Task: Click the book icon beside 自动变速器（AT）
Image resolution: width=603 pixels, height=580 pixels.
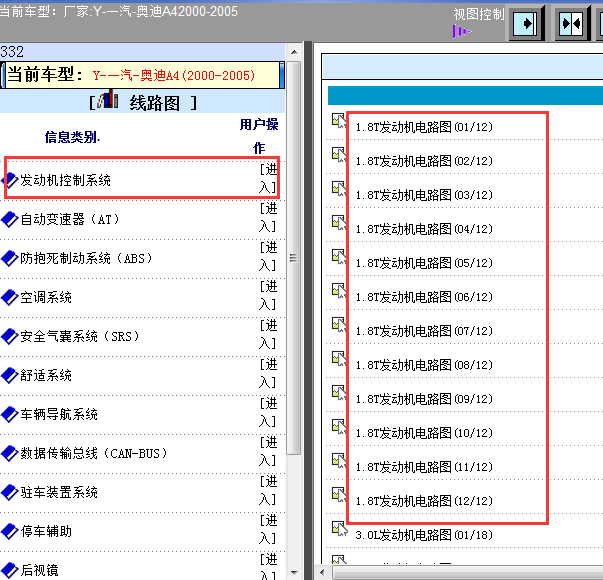Action: point(10,219)
